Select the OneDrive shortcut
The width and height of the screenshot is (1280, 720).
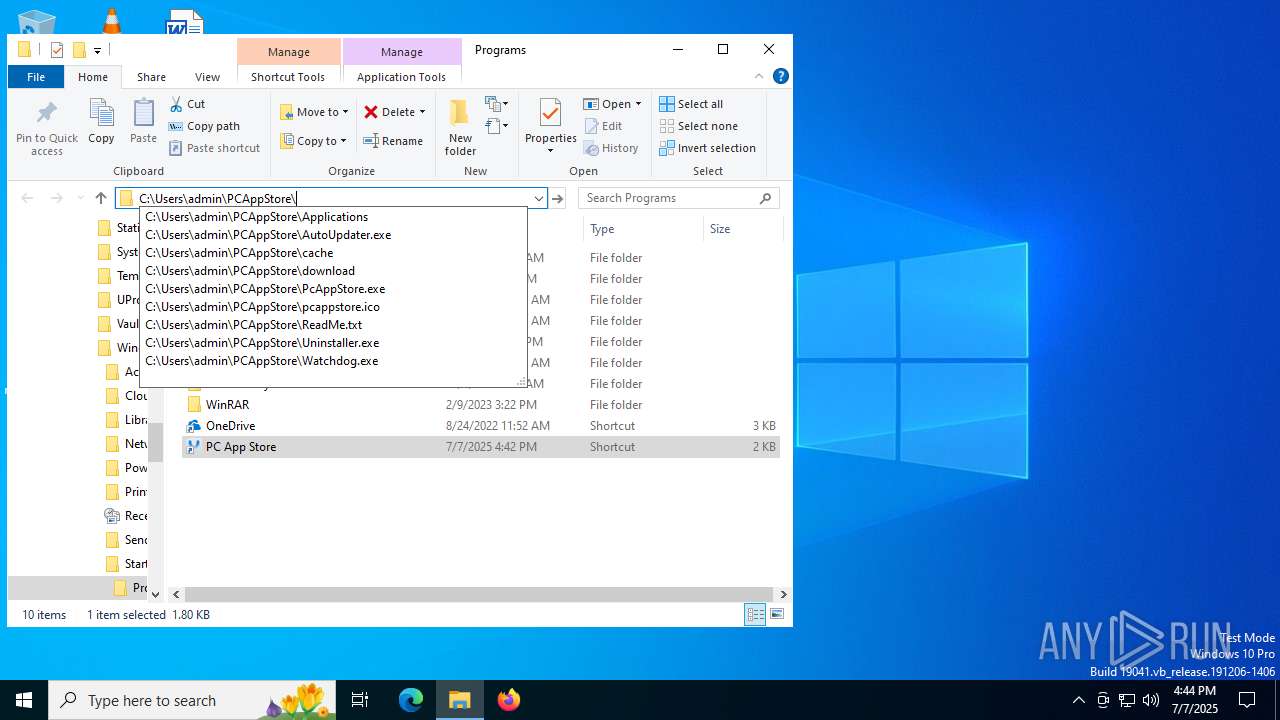point(480,426)
